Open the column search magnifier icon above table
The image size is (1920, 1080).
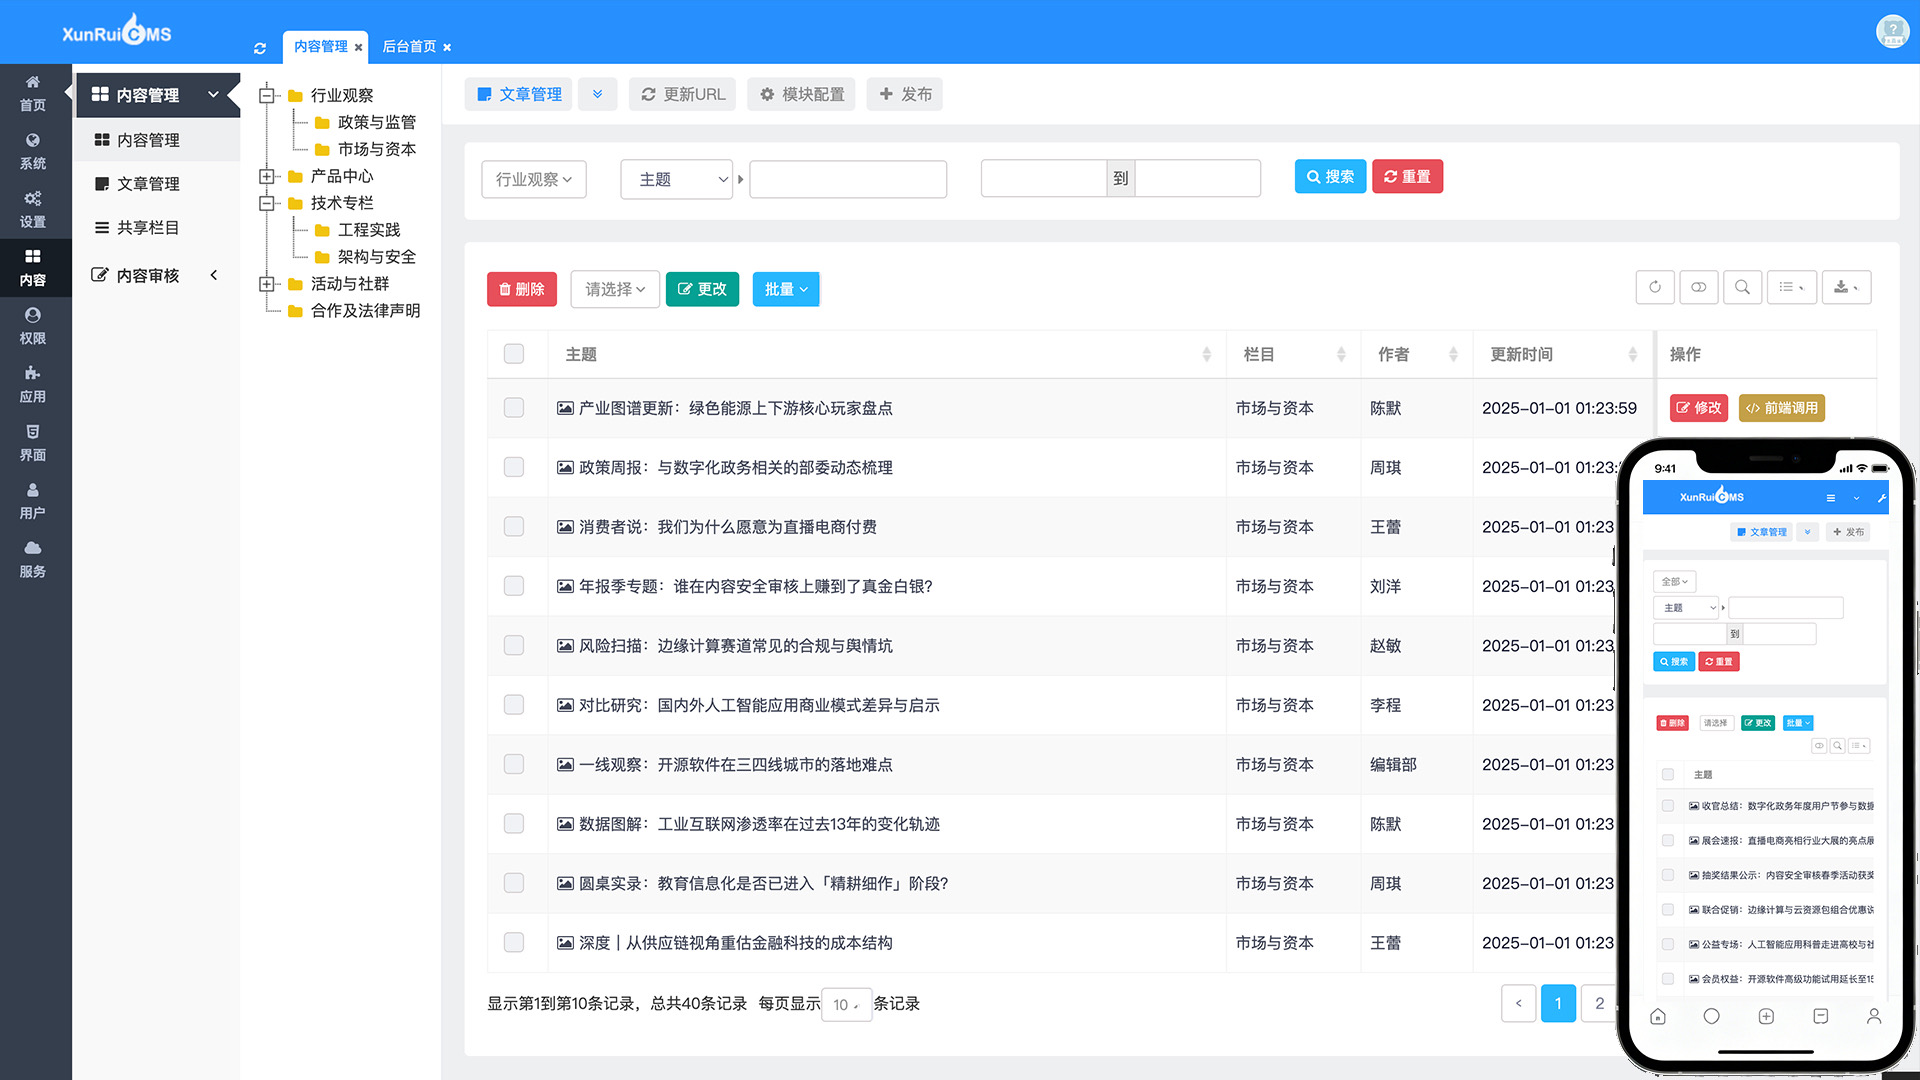click(1743, 287)
